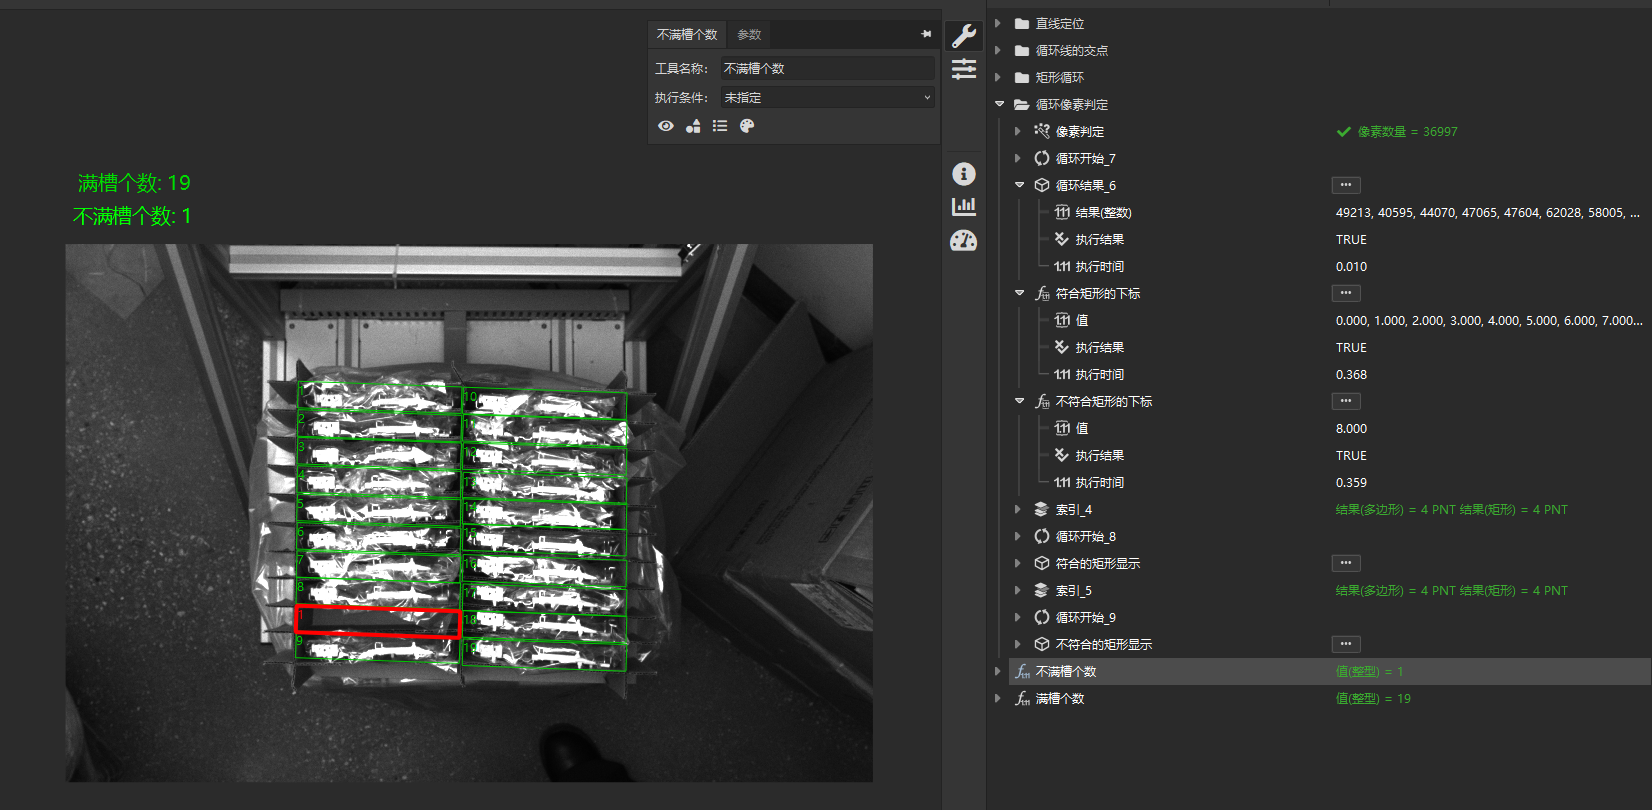The image size is (1652, 810).
Task: Collapse the 循环结果_6 node
Action: click(1019, 185)
